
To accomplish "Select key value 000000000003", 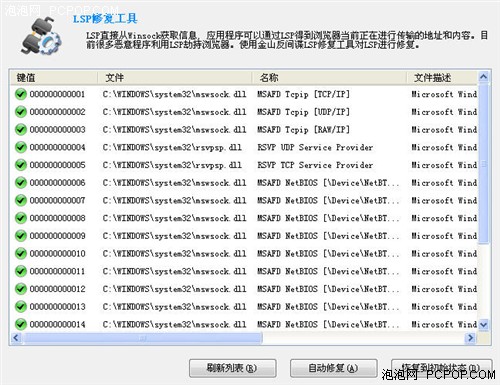I will pyautogui.click(x=57, y=130).
